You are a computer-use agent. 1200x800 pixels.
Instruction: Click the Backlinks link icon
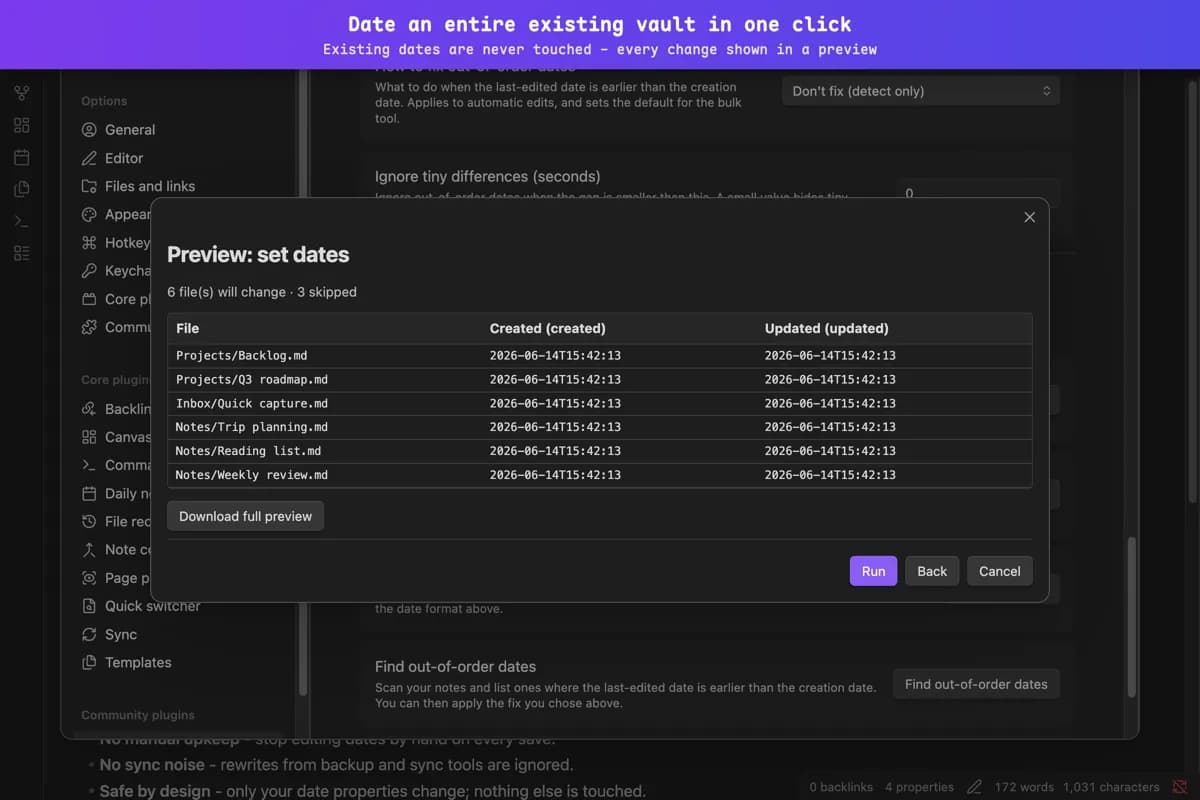89,409
